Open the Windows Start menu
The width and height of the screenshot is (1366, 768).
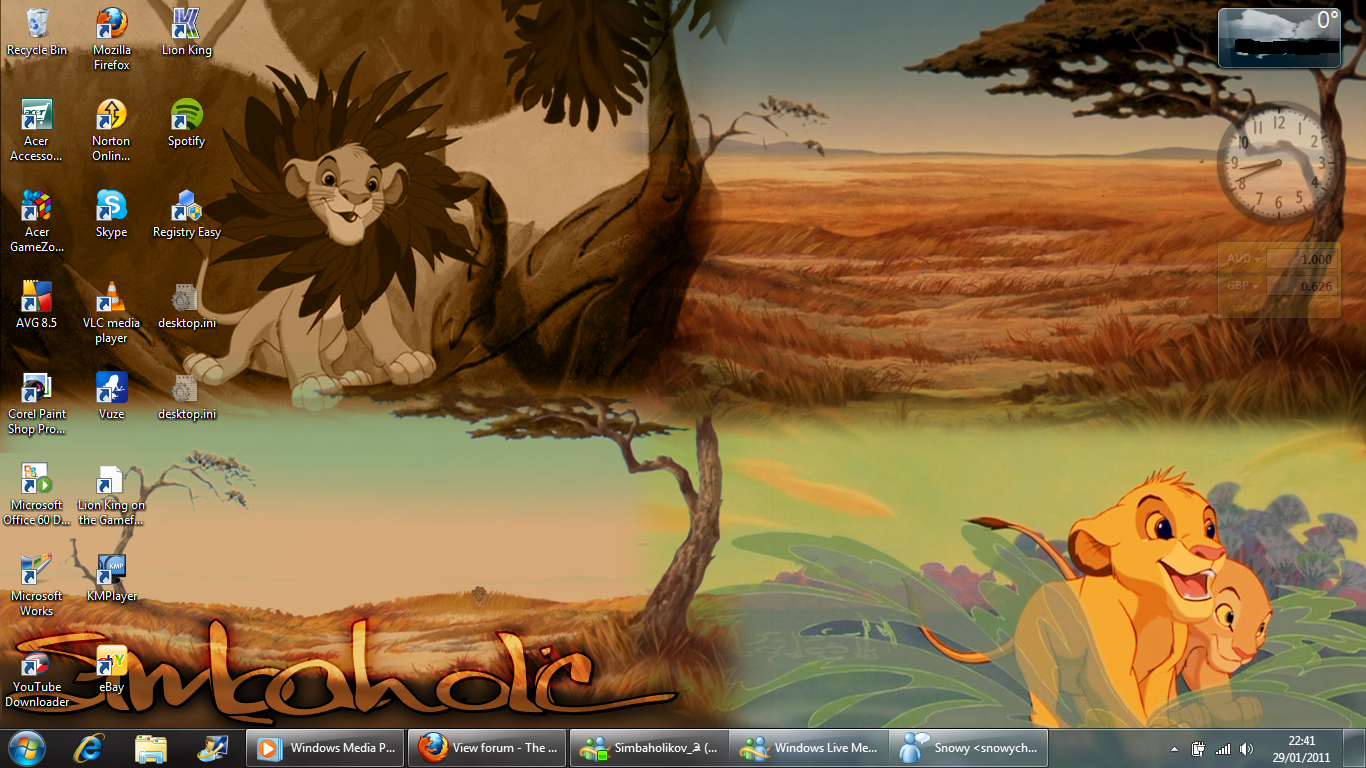(27, 748)
